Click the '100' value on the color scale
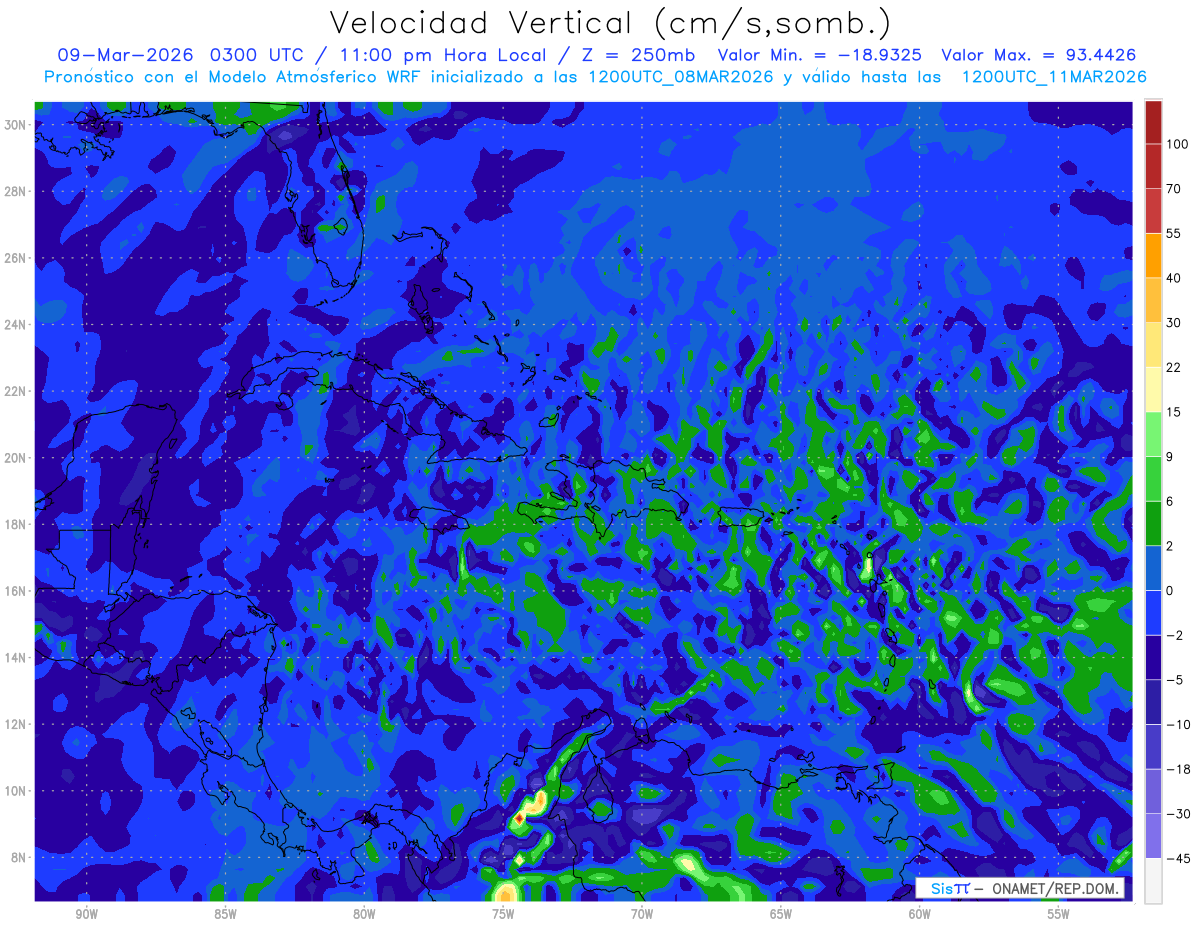This screenshot has height=927, width=1200. point(1177,144)
